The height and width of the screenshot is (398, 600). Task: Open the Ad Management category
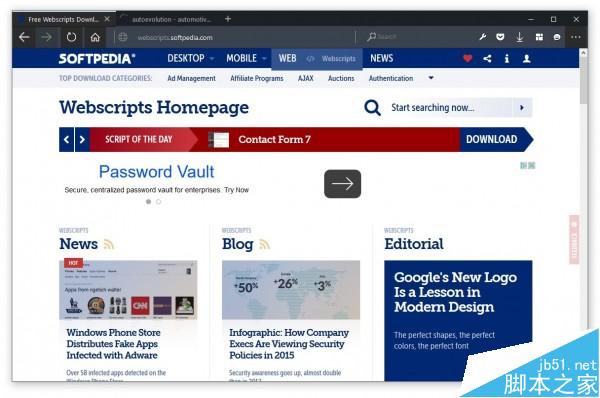tap(191, 78)
